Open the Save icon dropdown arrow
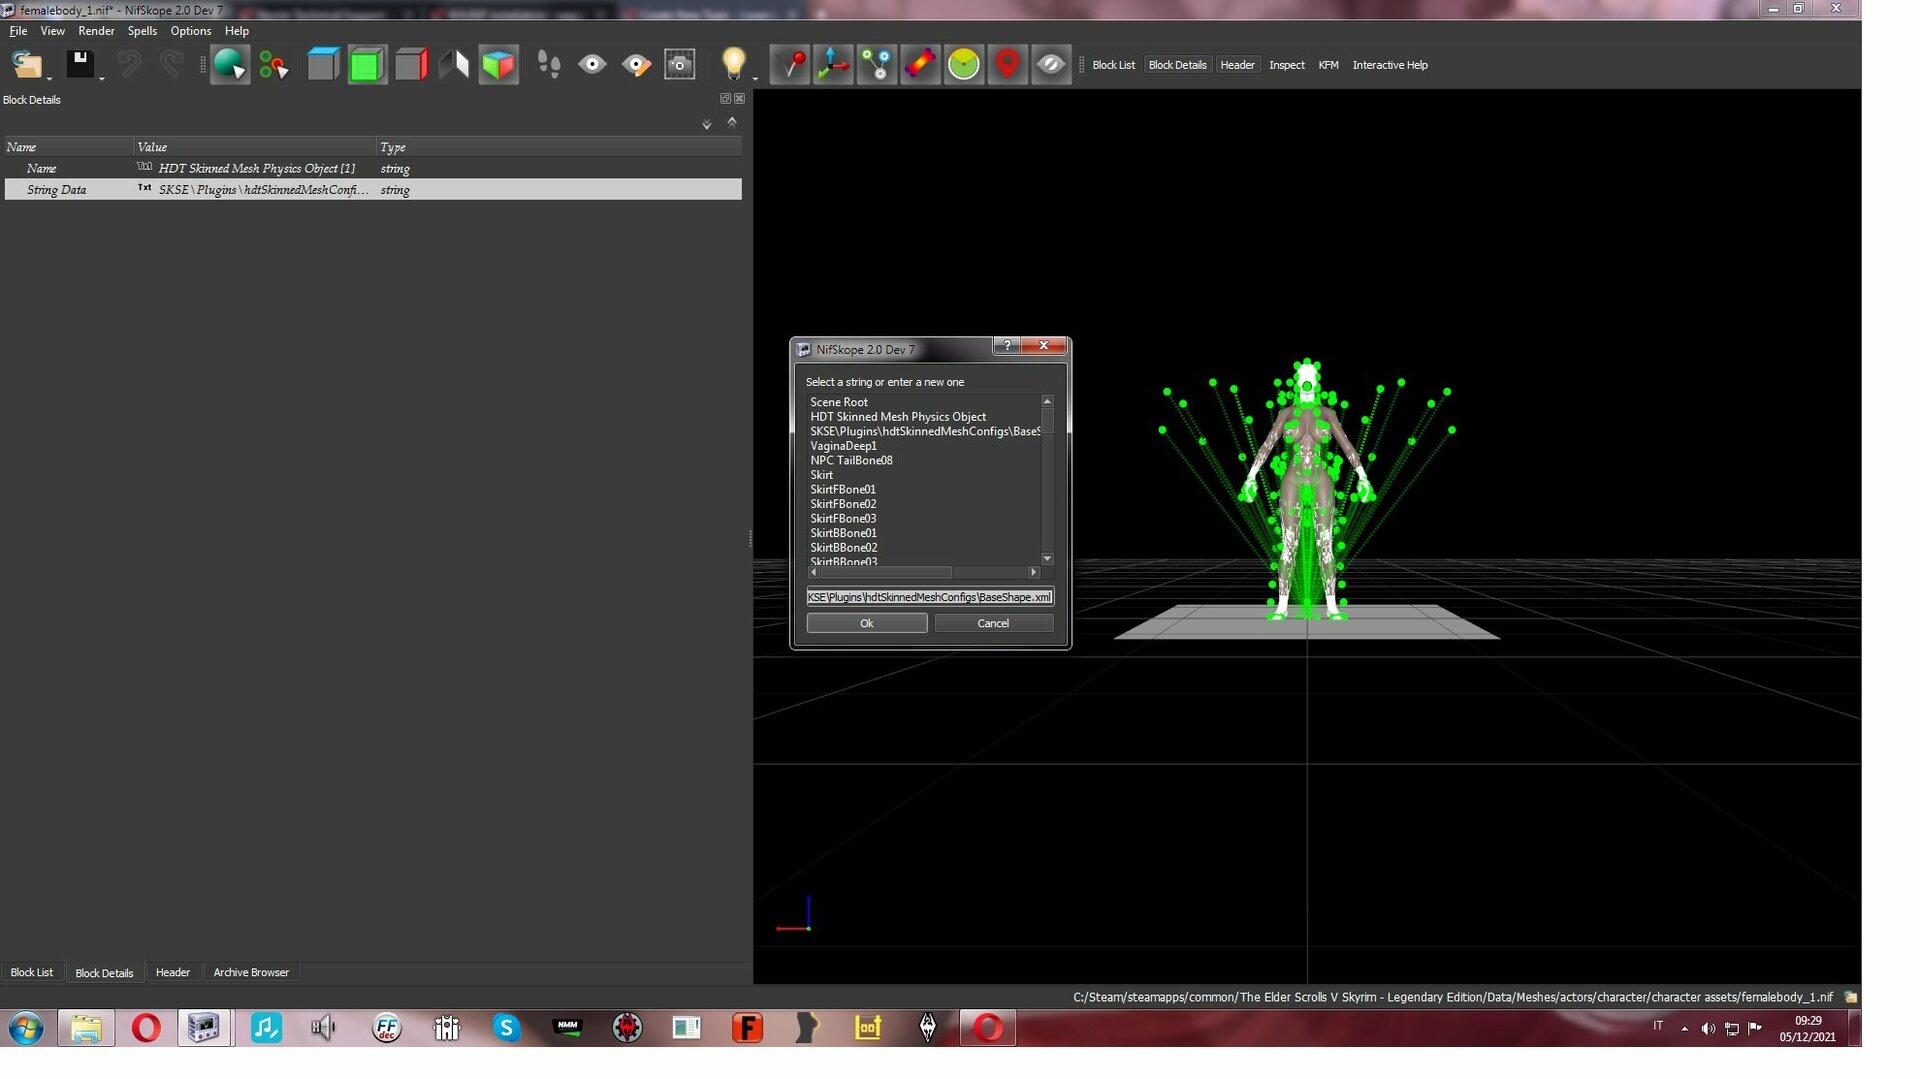This screenshot has height=1079, width=1920. (101, 78)
